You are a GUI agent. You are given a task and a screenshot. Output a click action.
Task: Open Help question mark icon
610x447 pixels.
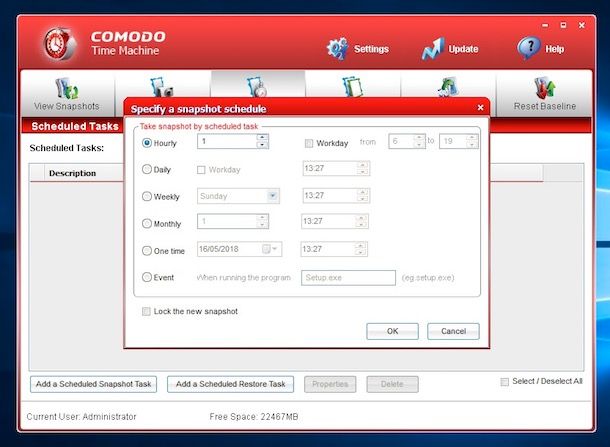(x=529, y=48)
